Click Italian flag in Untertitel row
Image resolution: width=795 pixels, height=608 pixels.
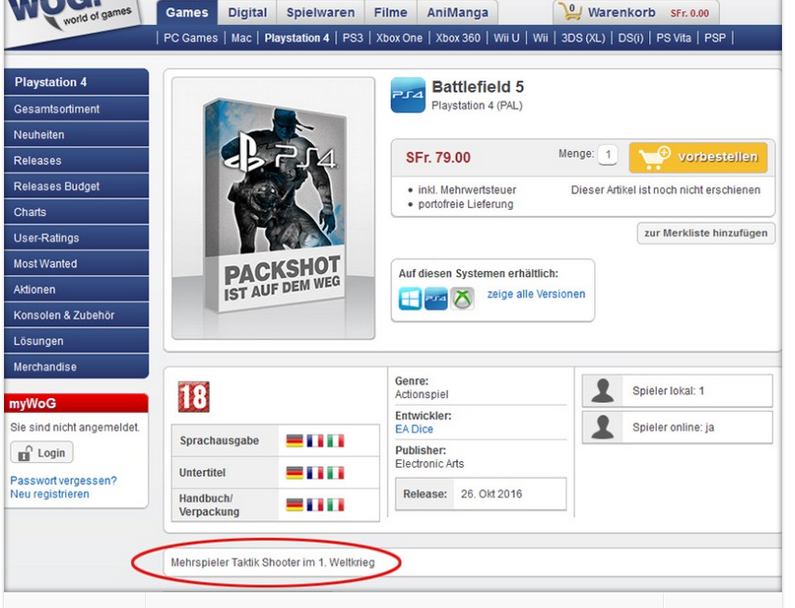click(335, 473)
